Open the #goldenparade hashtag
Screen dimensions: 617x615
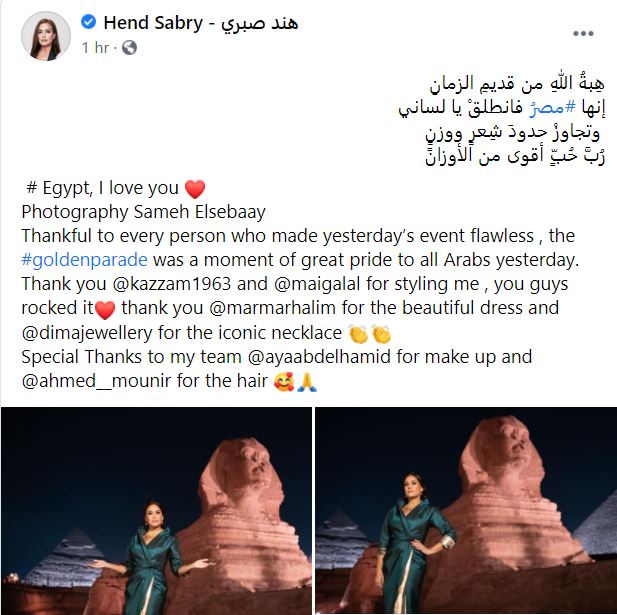coord(85,260)
